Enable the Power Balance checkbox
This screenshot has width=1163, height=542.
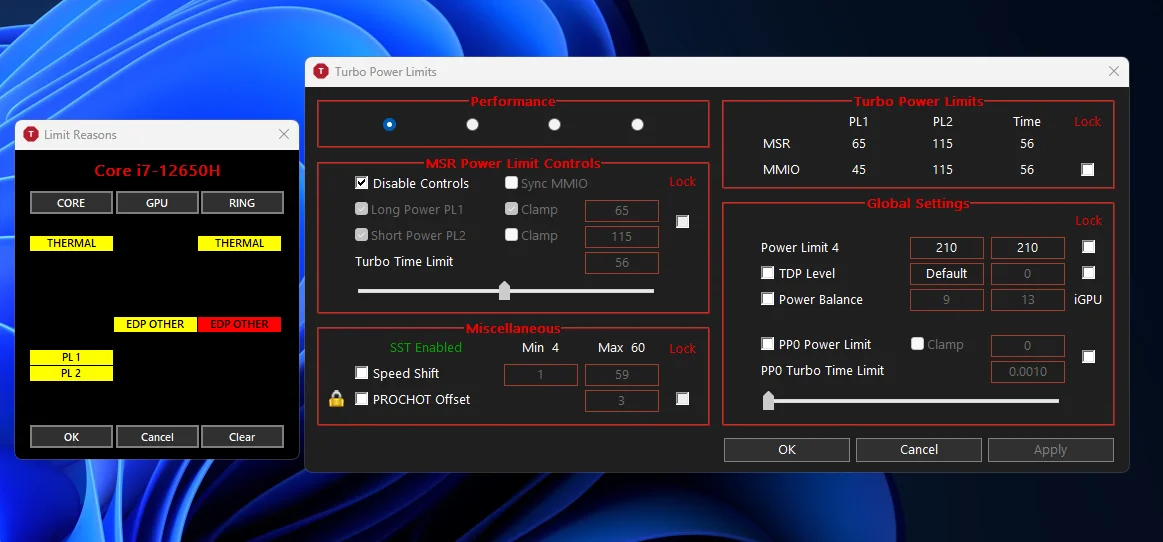click(x=768, y=300)
